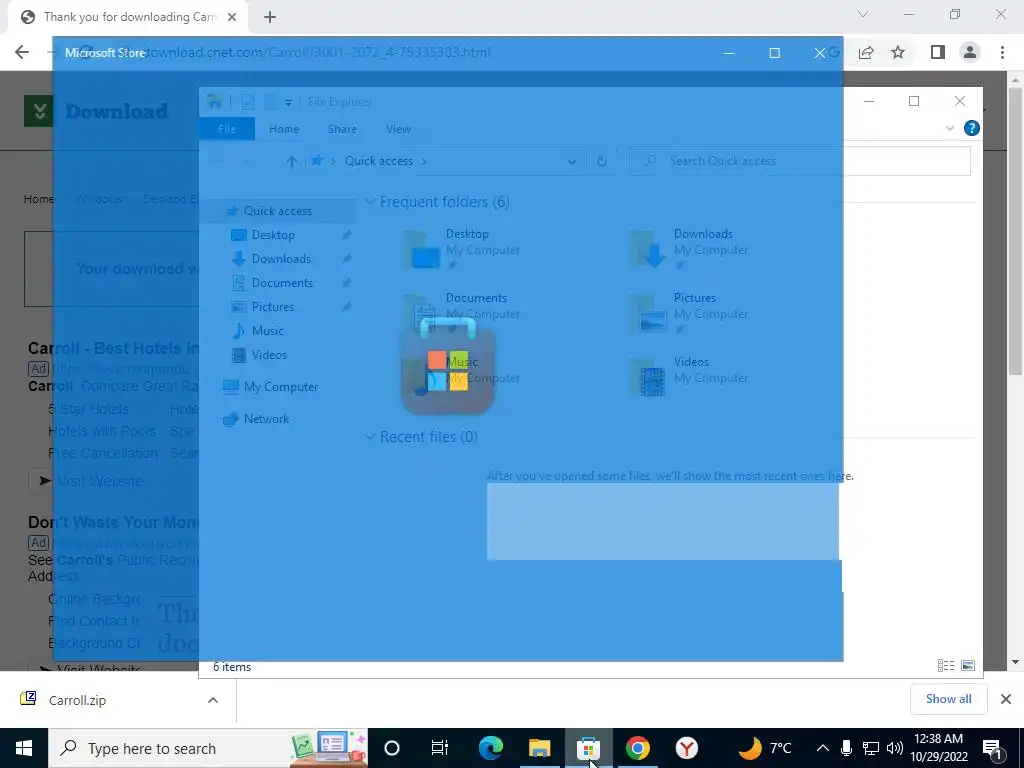Open Task View on the taskbar
Viewport: 1024px width, 768px height.
(440, 748)
